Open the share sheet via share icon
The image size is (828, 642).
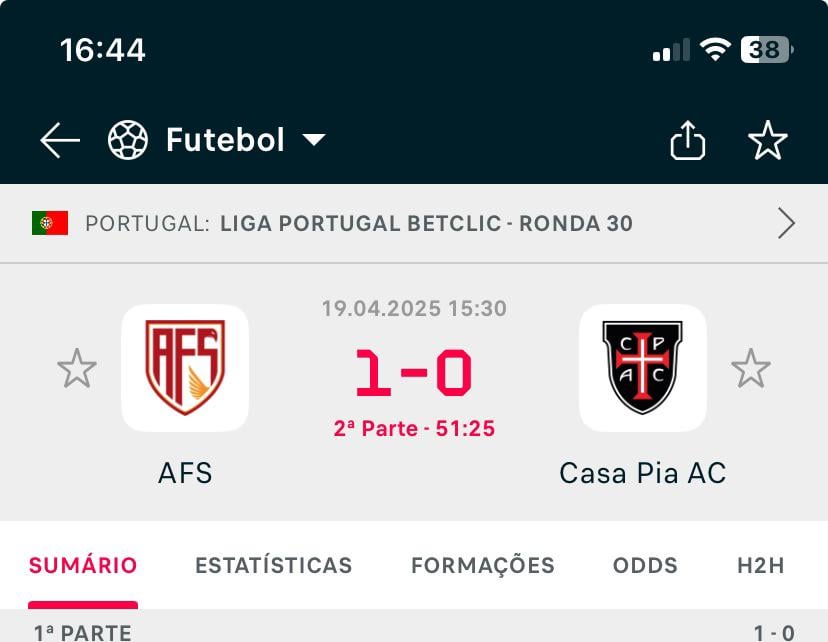(688, 140)
